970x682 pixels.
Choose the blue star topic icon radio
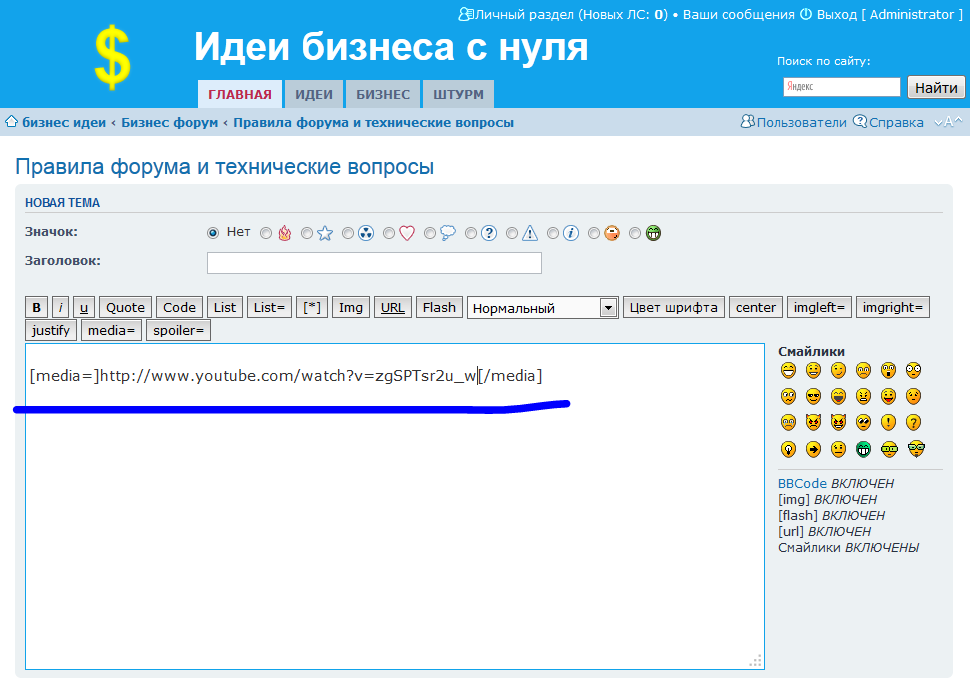tap(307, 234)
